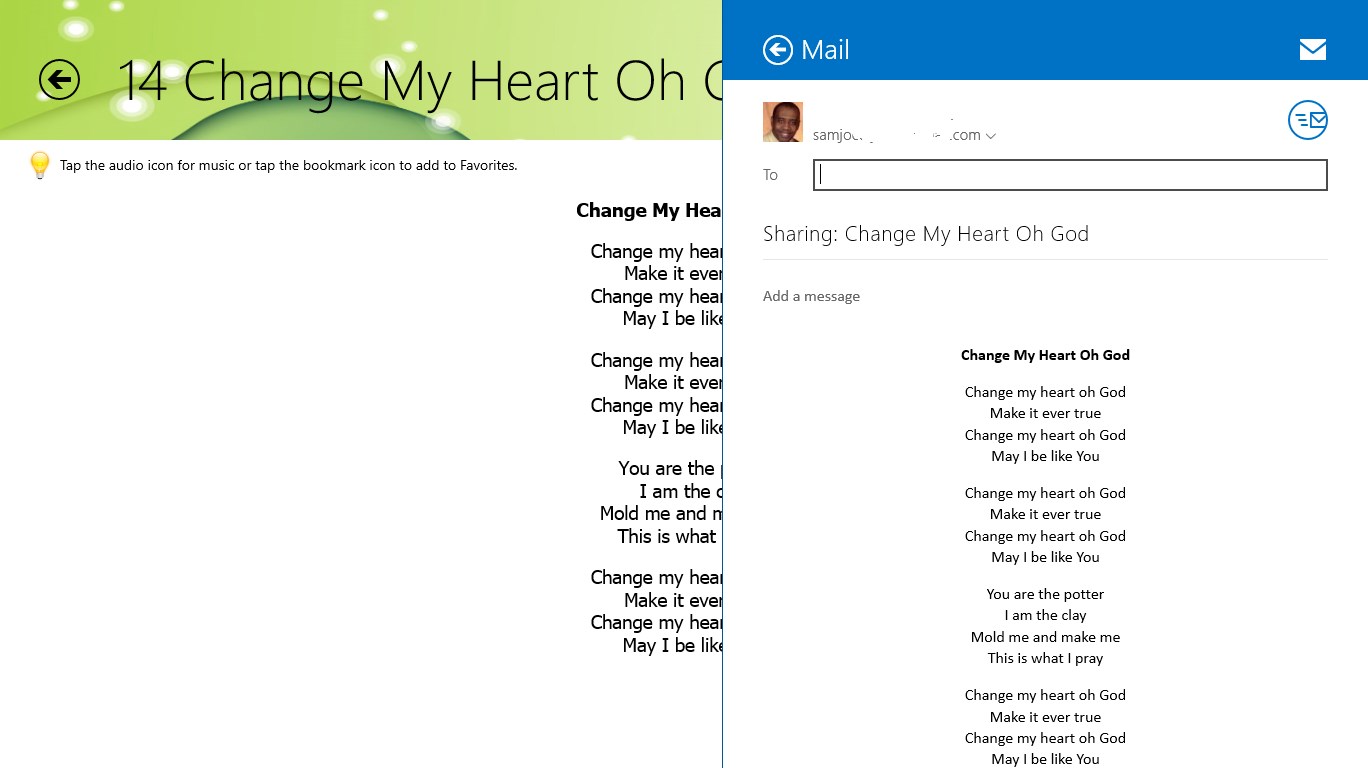Focus the To recipient field
1368x768 pixels.
[1069, 175]
